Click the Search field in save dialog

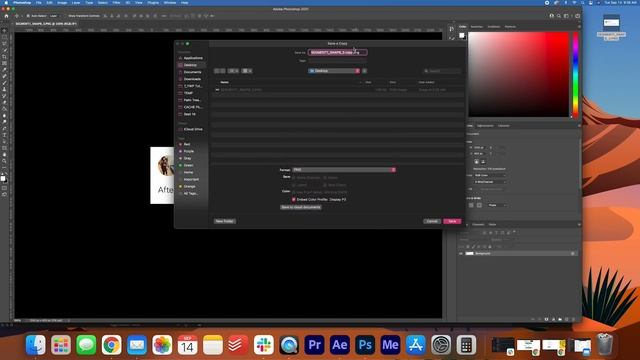point(442,71)
